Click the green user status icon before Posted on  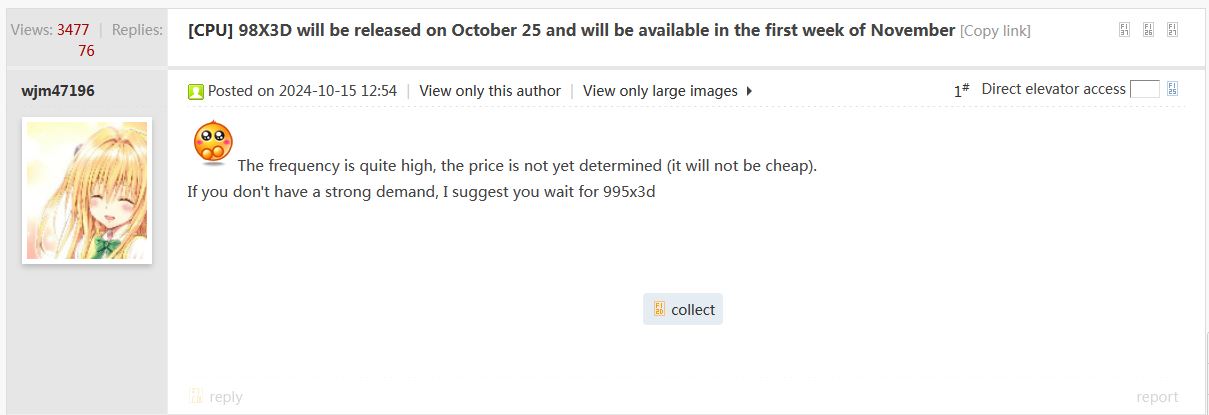[x=196, y=91]
